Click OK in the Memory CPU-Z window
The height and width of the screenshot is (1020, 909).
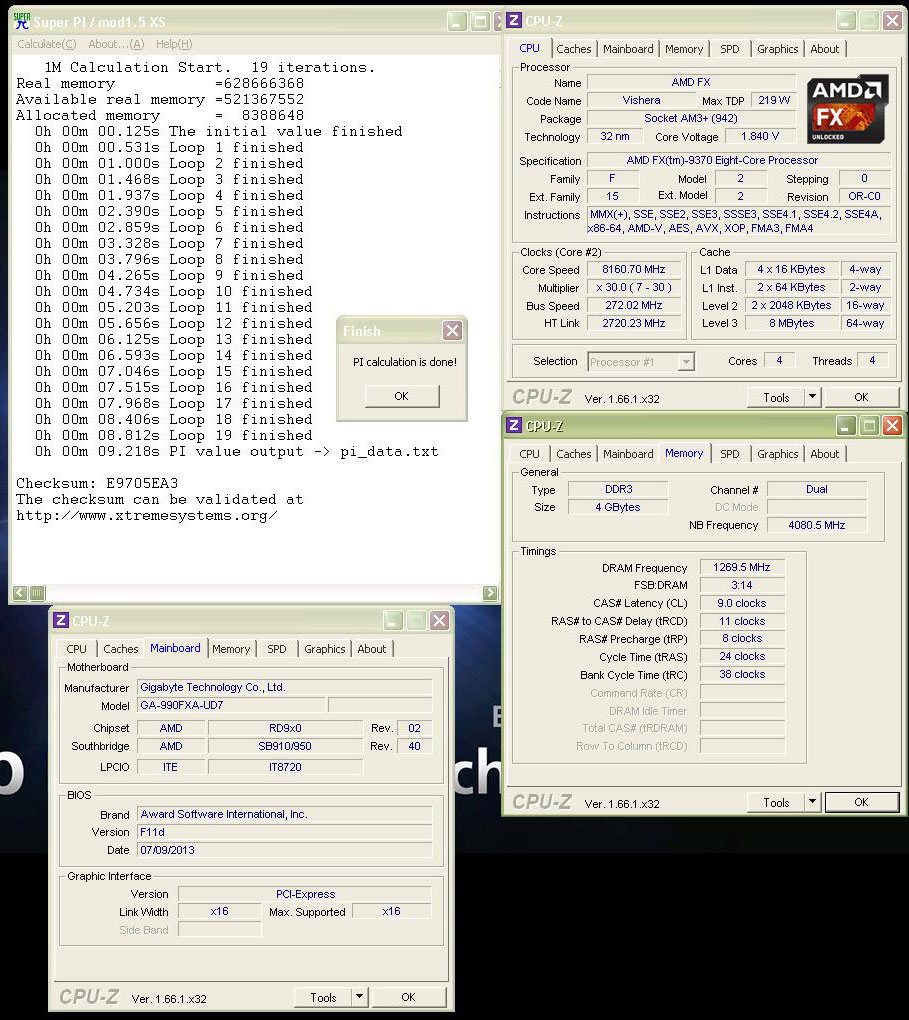(x=861, y=802)
